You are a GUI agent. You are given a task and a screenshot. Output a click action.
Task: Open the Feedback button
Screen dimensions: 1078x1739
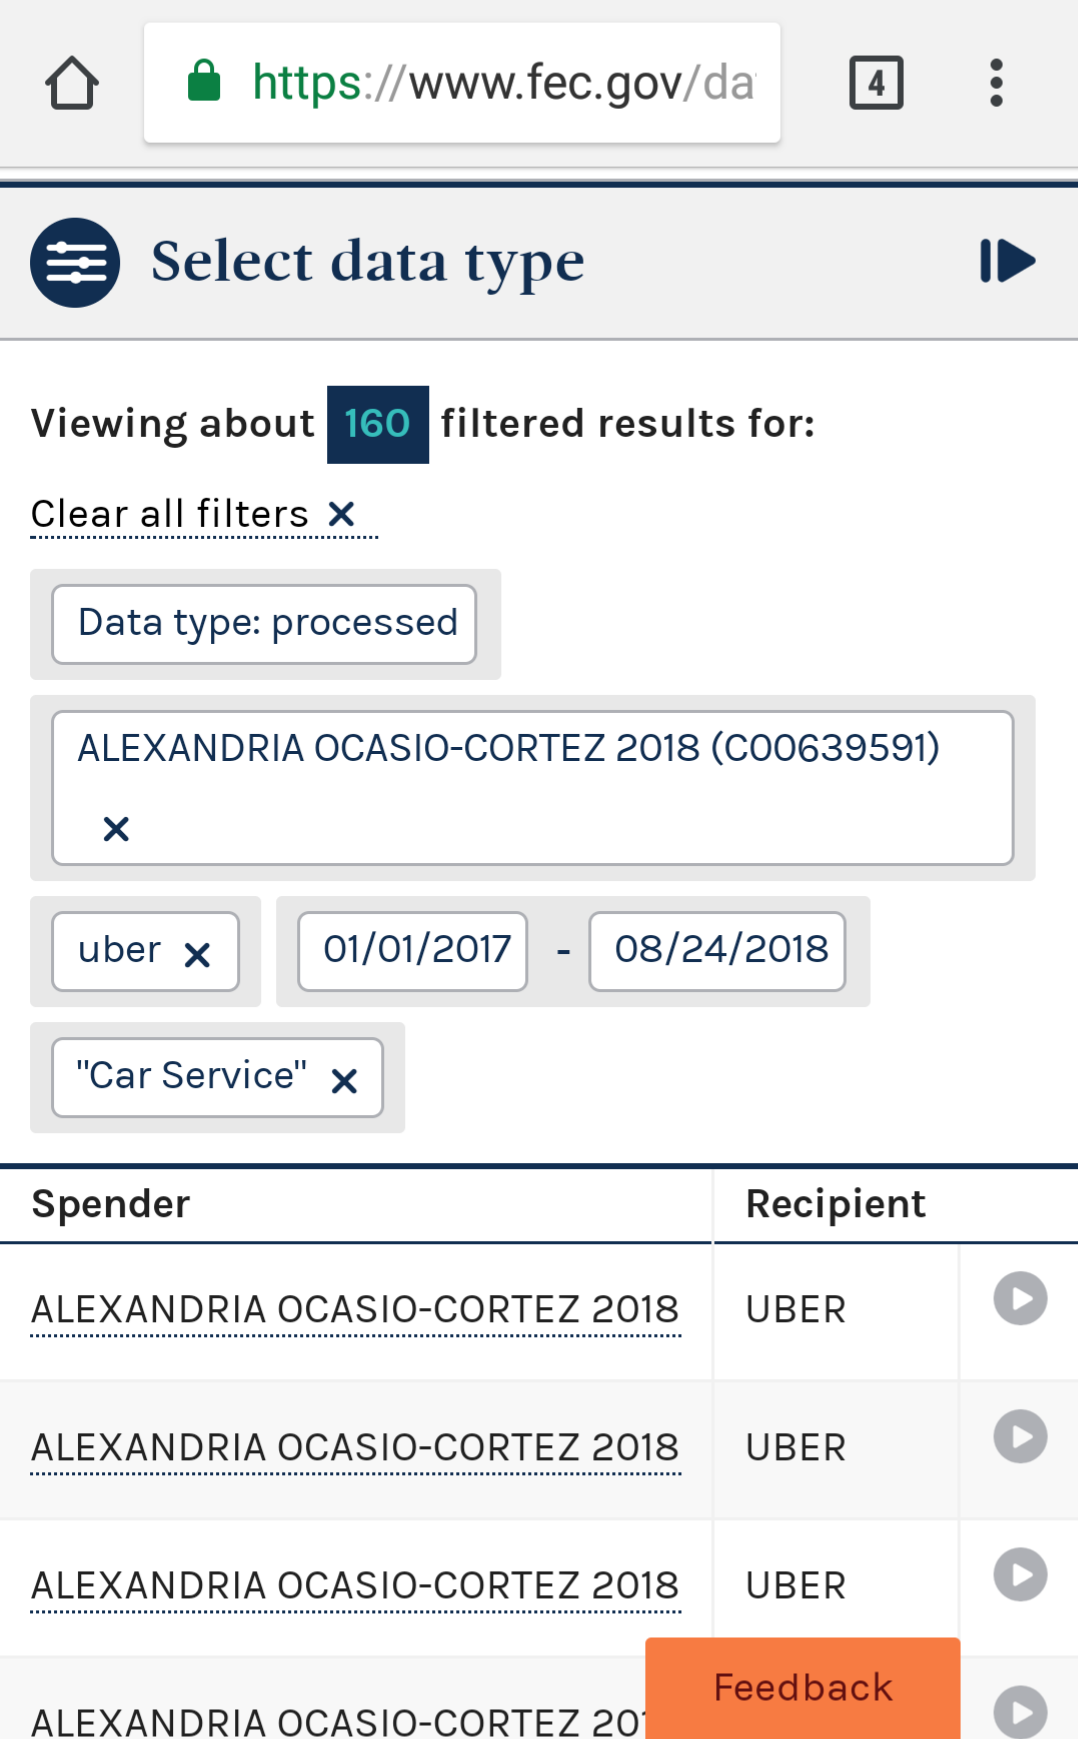point(803,1688)
